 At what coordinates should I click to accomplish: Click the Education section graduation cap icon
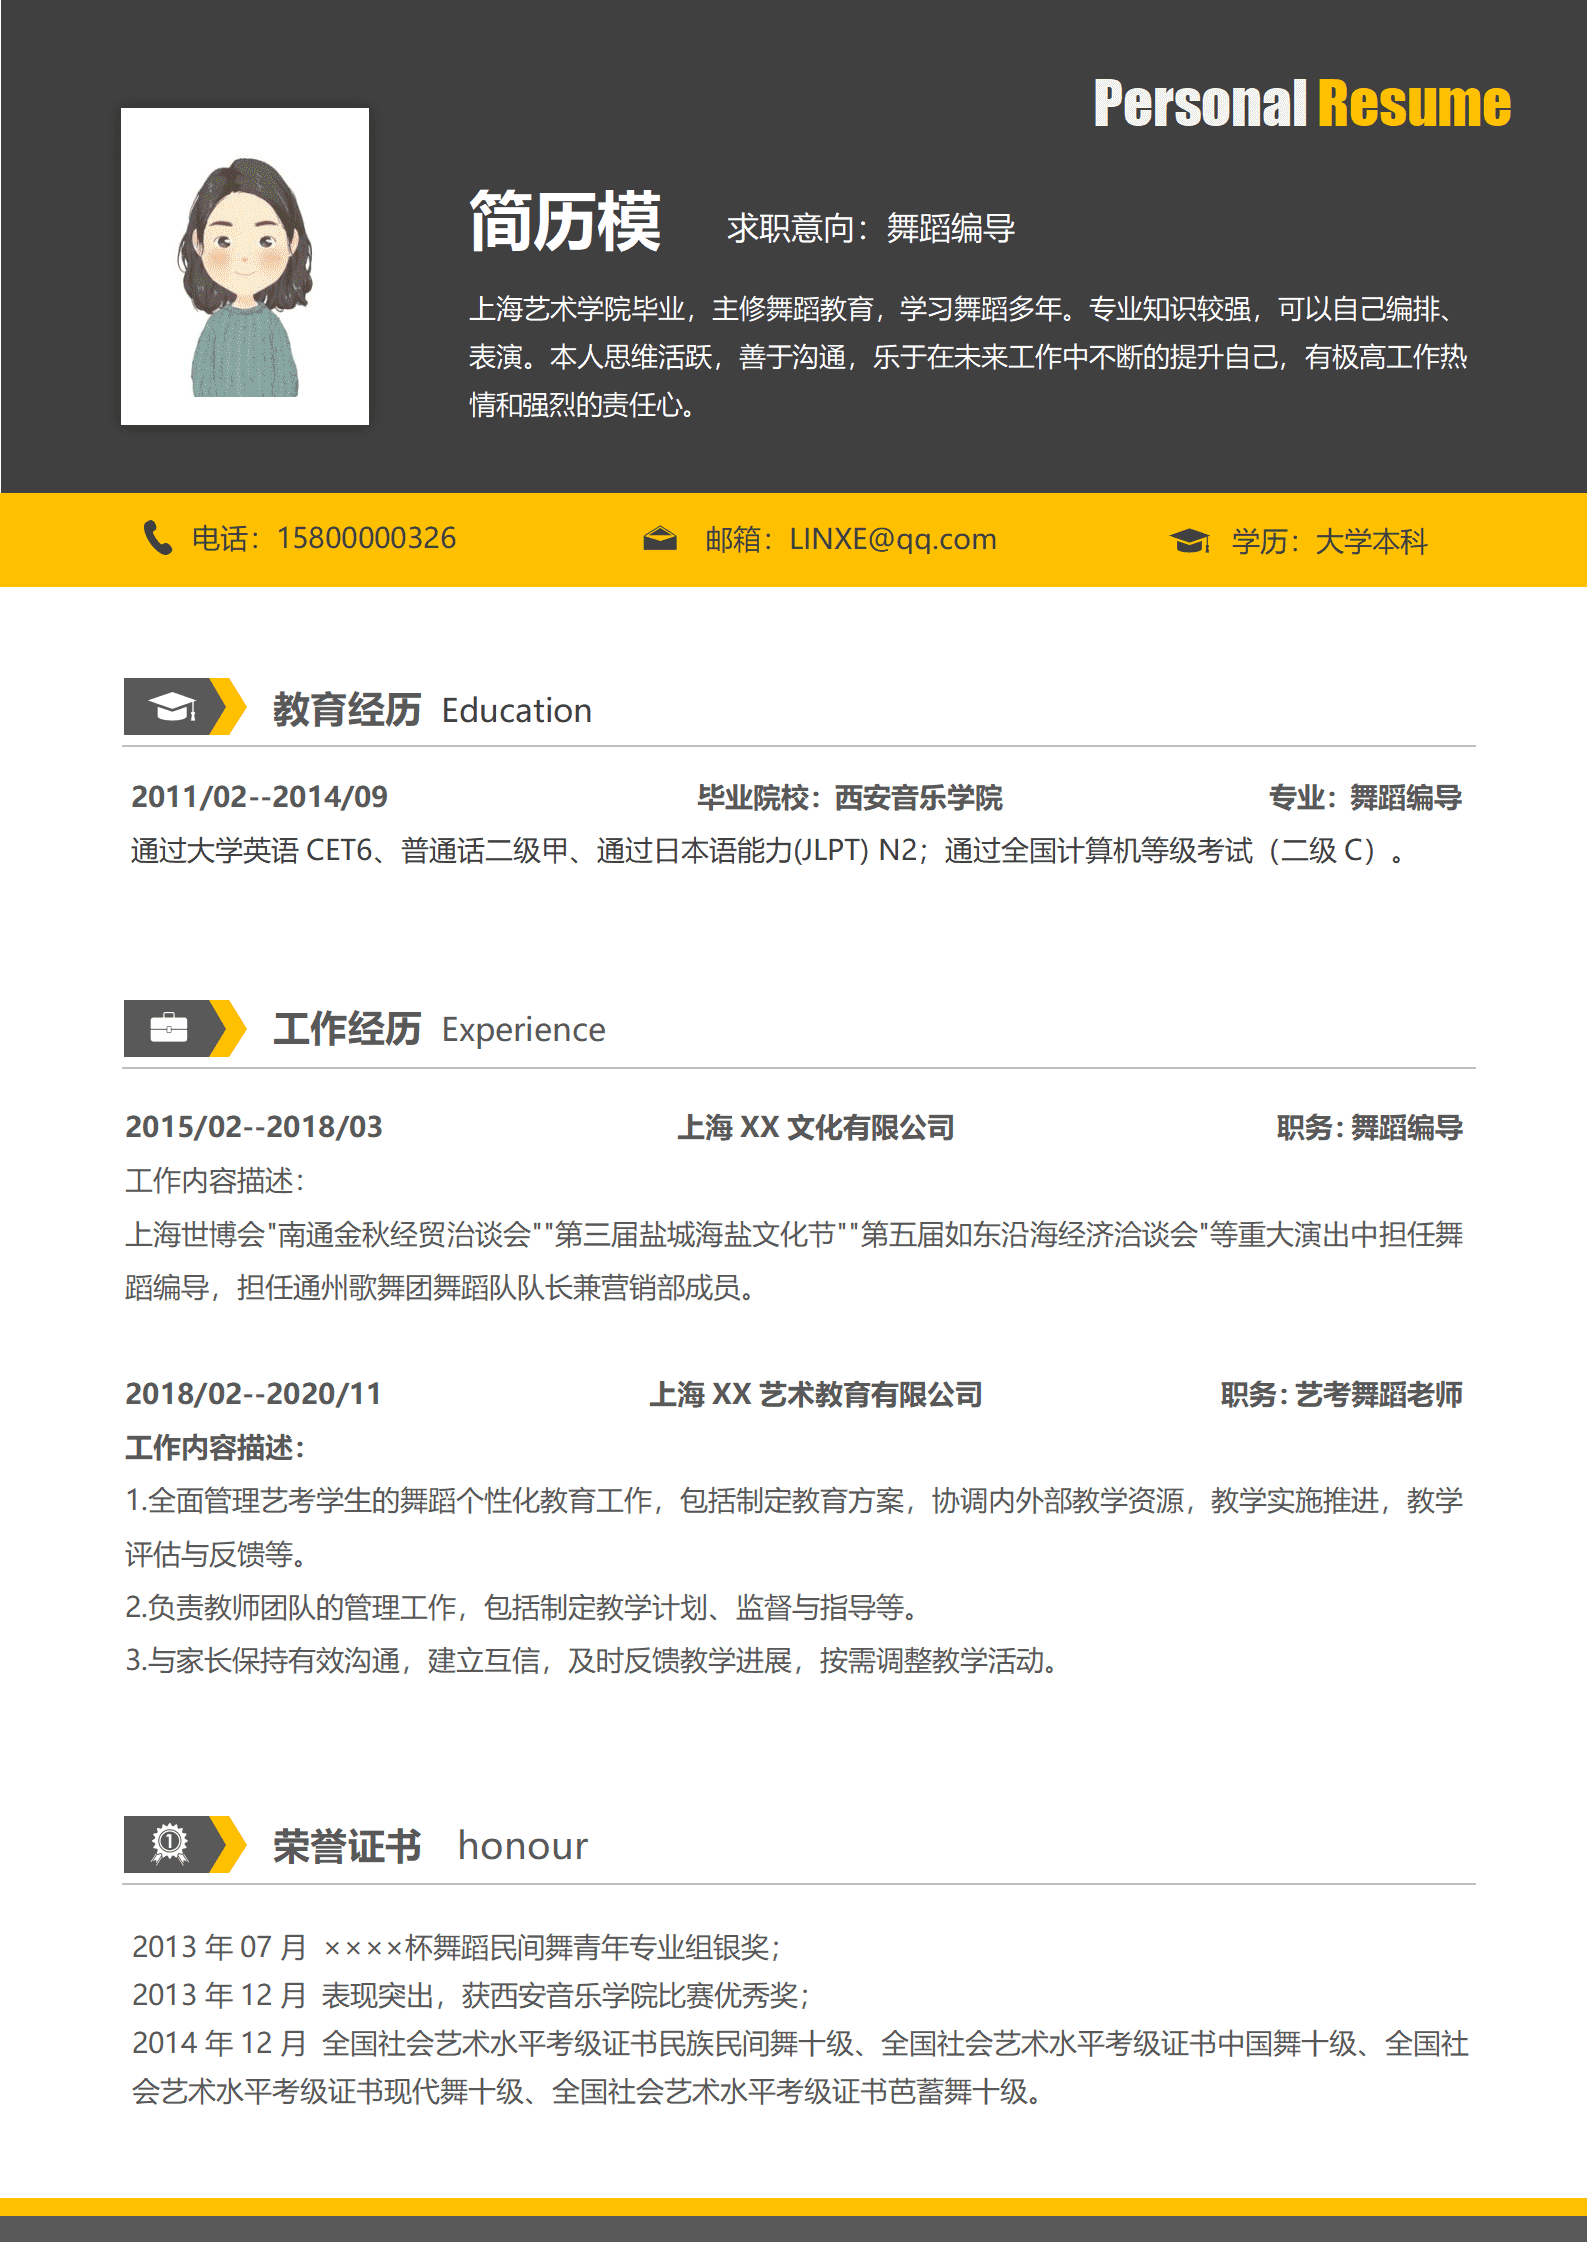[174, 707]
